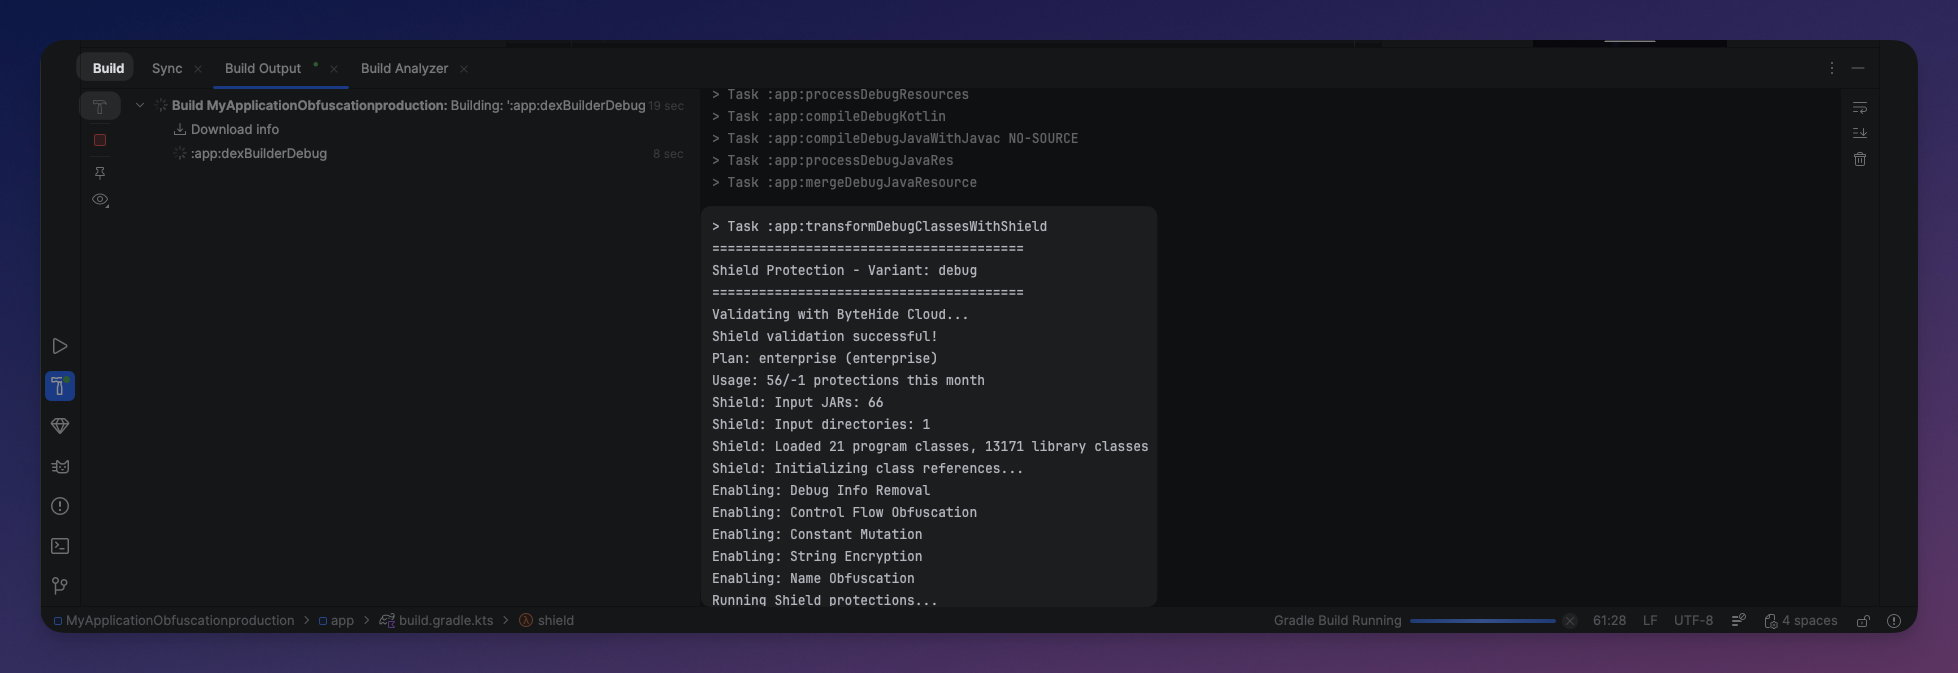Toggle the pin tab icon

pos(100,173)
